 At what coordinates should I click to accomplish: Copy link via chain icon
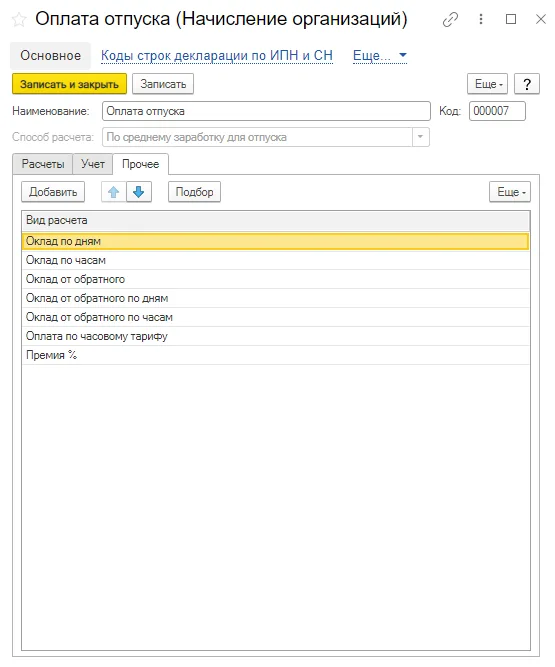450,20
